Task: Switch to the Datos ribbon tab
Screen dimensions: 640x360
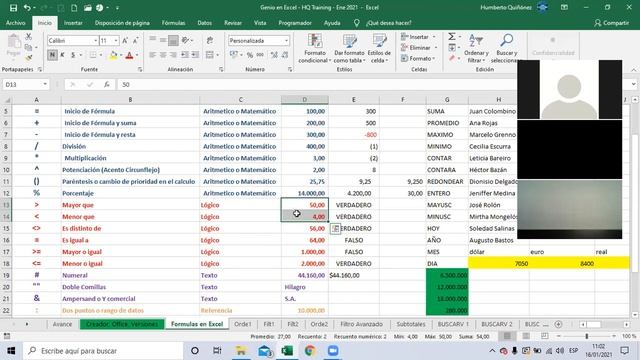Action: (204, 23)
